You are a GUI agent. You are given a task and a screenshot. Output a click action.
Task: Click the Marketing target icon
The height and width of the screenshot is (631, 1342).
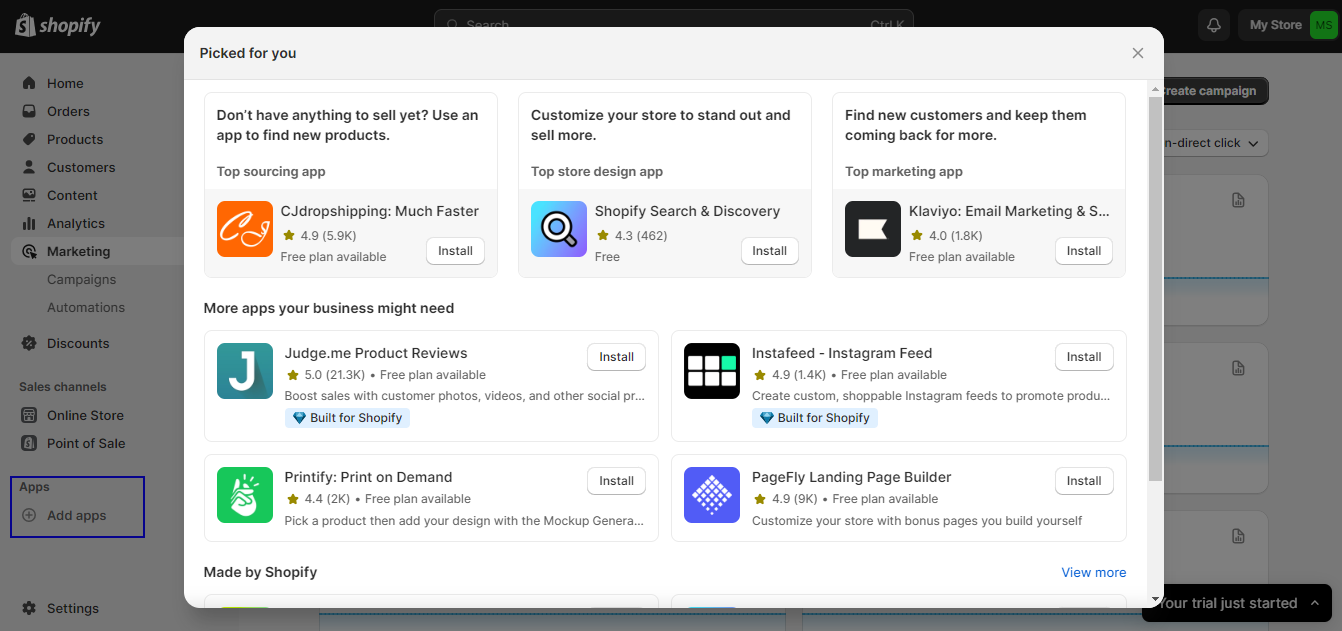click(29, 251)
